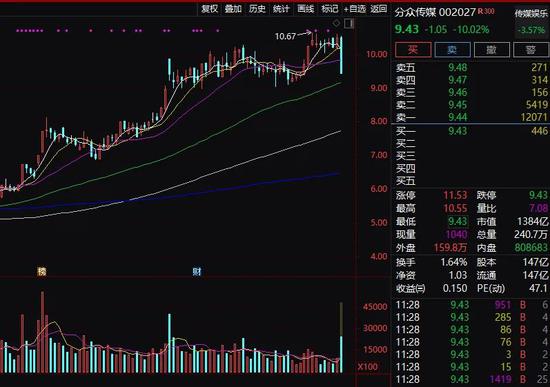
Task: Click the 10.00 price axis label
Action: pos(377,54)
